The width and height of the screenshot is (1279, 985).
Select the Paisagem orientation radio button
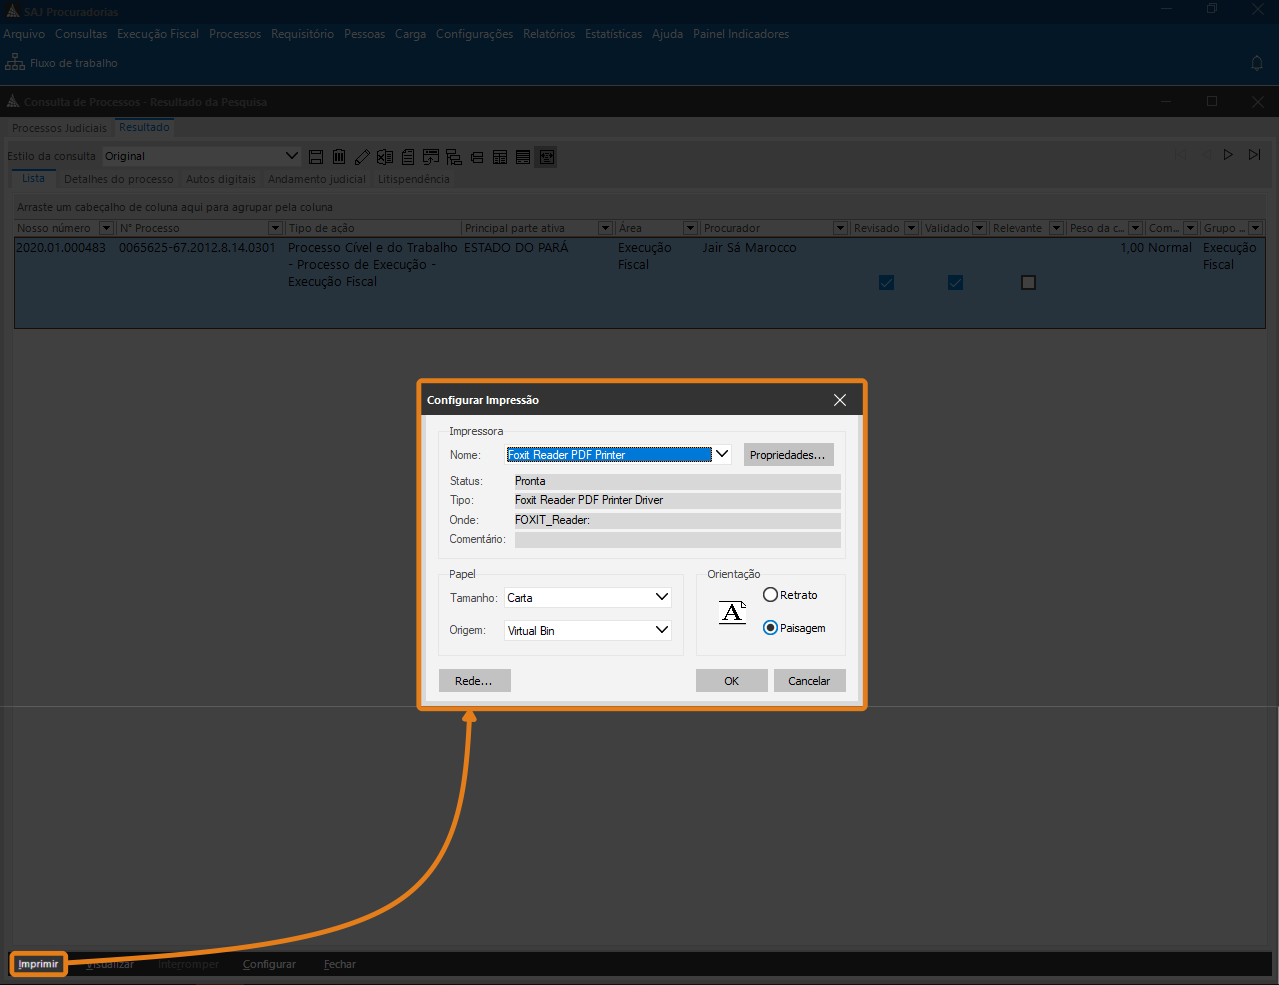[770, 628]
